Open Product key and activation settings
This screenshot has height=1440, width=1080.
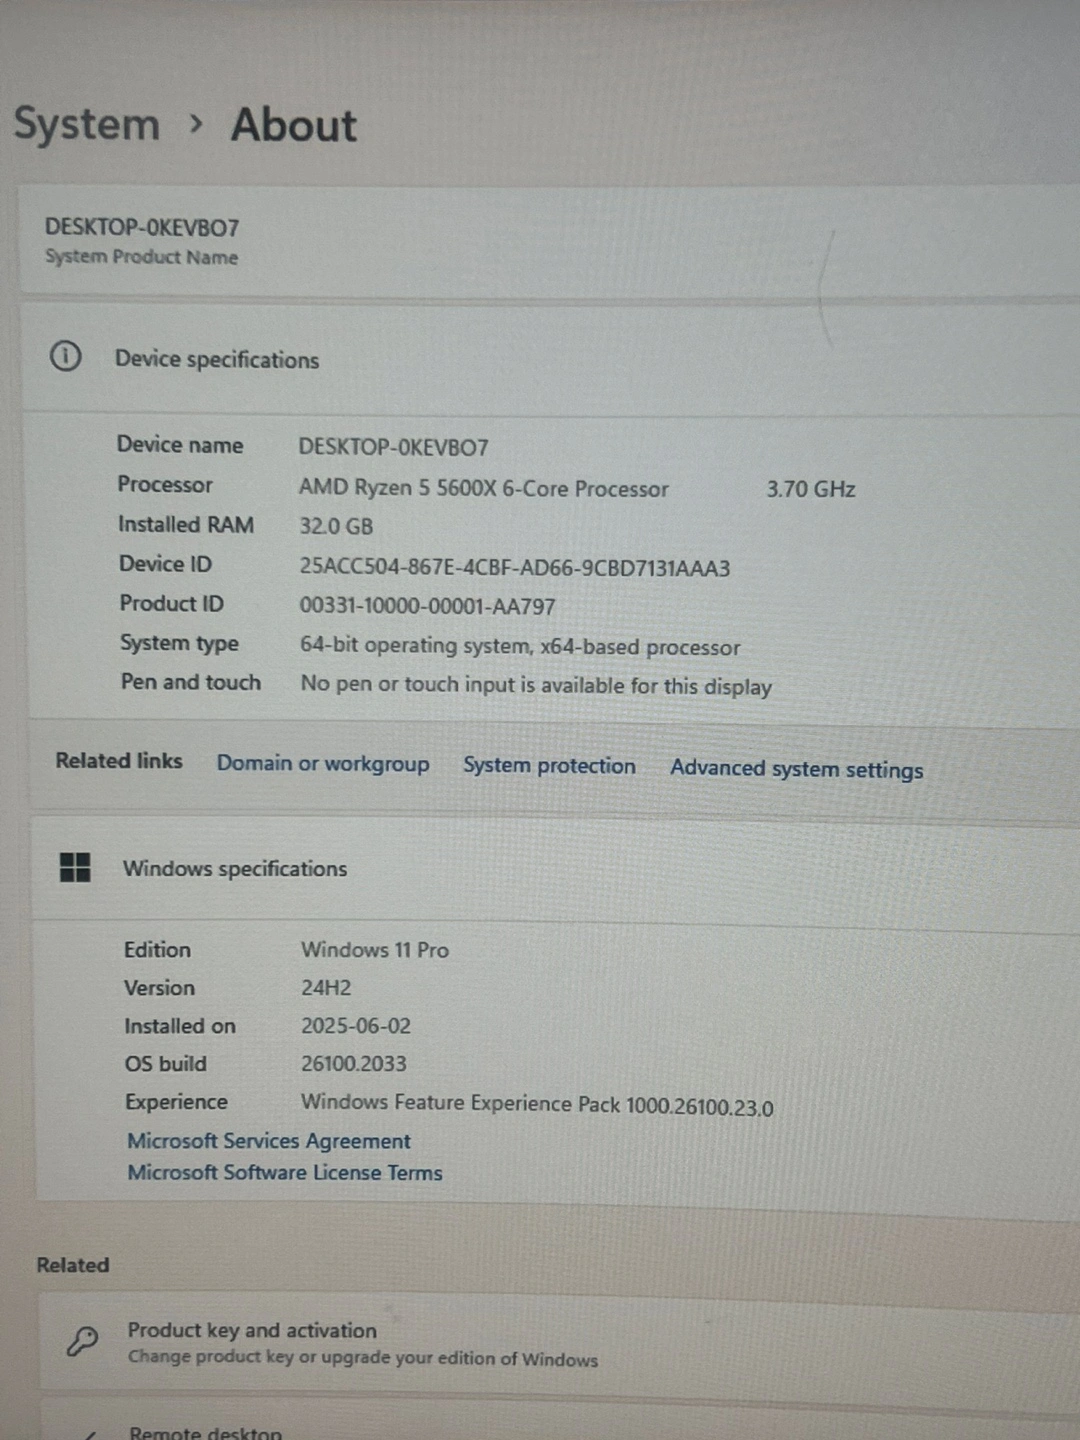tap(560, 1343)
